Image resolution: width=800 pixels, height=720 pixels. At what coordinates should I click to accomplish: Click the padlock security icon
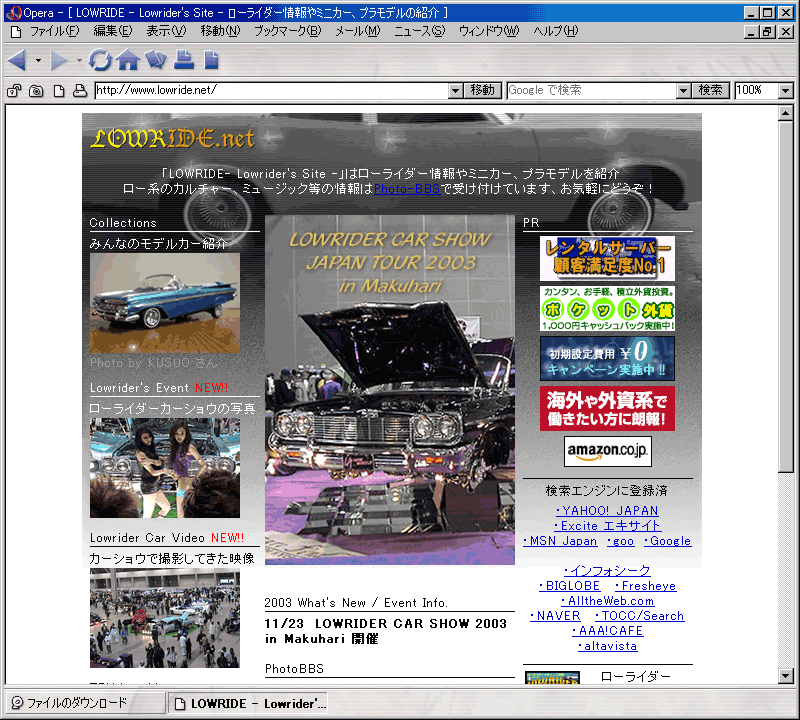[14, 91]
